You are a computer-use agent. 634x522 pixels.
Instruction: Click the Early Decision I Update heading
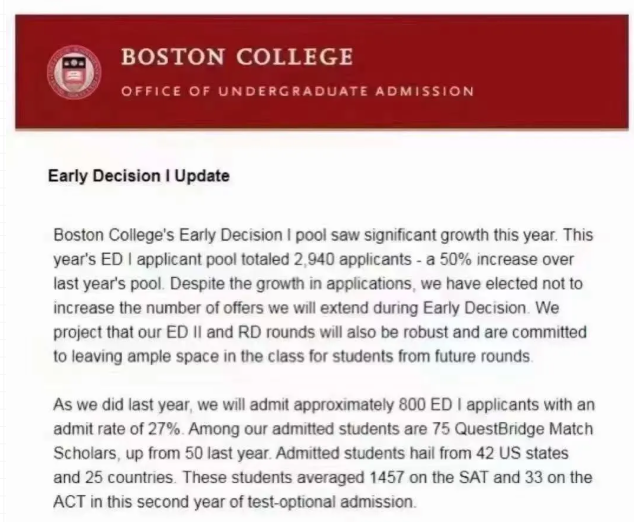tap(139, 176)
